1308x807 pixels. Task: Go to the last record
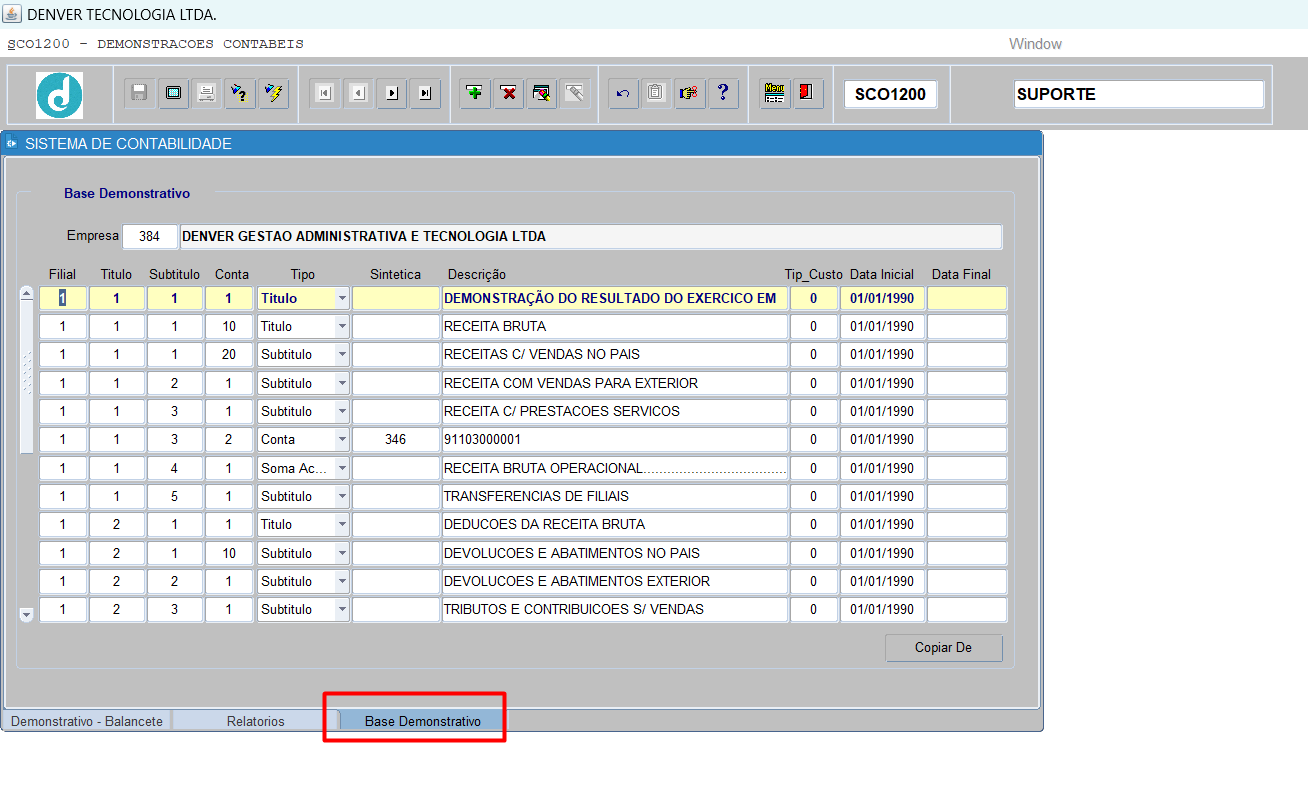tap(426, 93)
